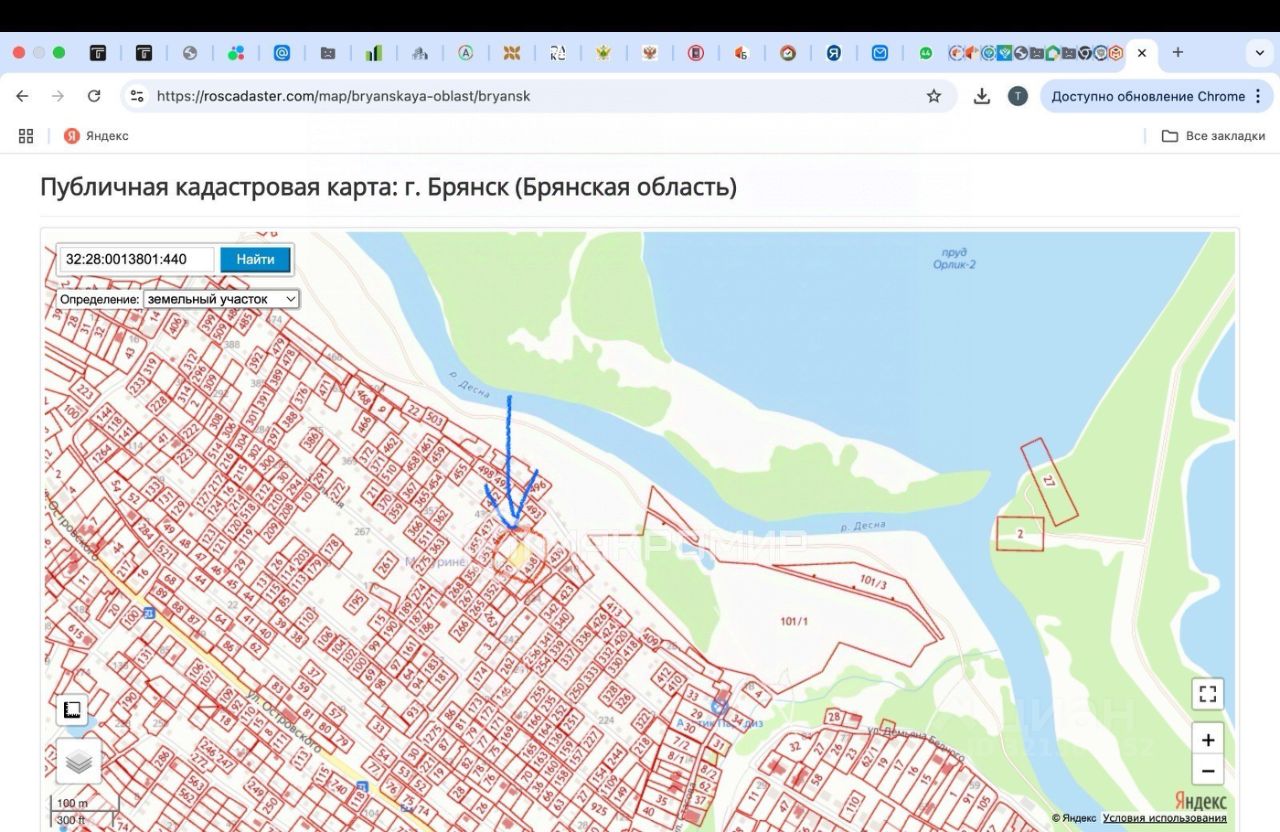Open the apps grid in bookmarks bar
Screen dimensions: 1280x832
(x=26, y=136)
